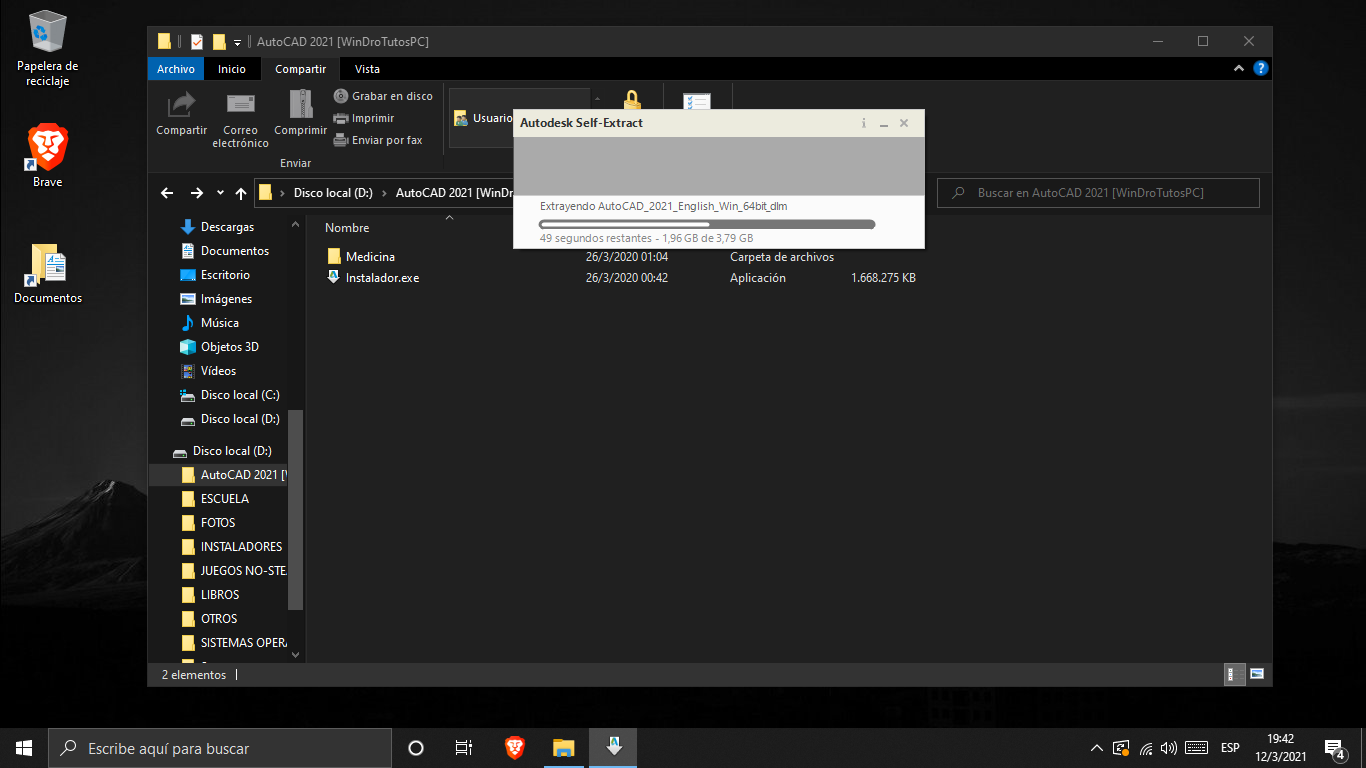Click the extraction progress bar in Autodesk Self-Extract
This screenshot has width=1366, height=768.
click(x=707, y=225)
